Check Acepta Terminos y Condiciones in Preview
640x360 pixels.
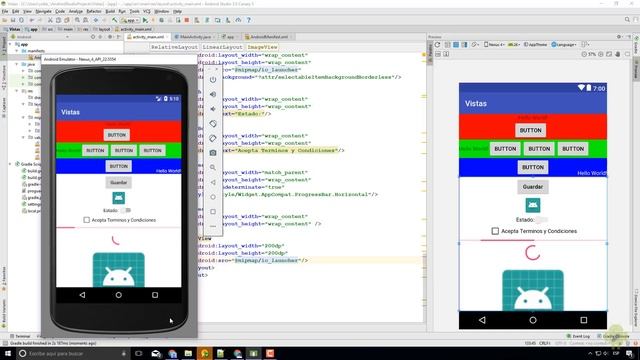click(x=495, y=231)
